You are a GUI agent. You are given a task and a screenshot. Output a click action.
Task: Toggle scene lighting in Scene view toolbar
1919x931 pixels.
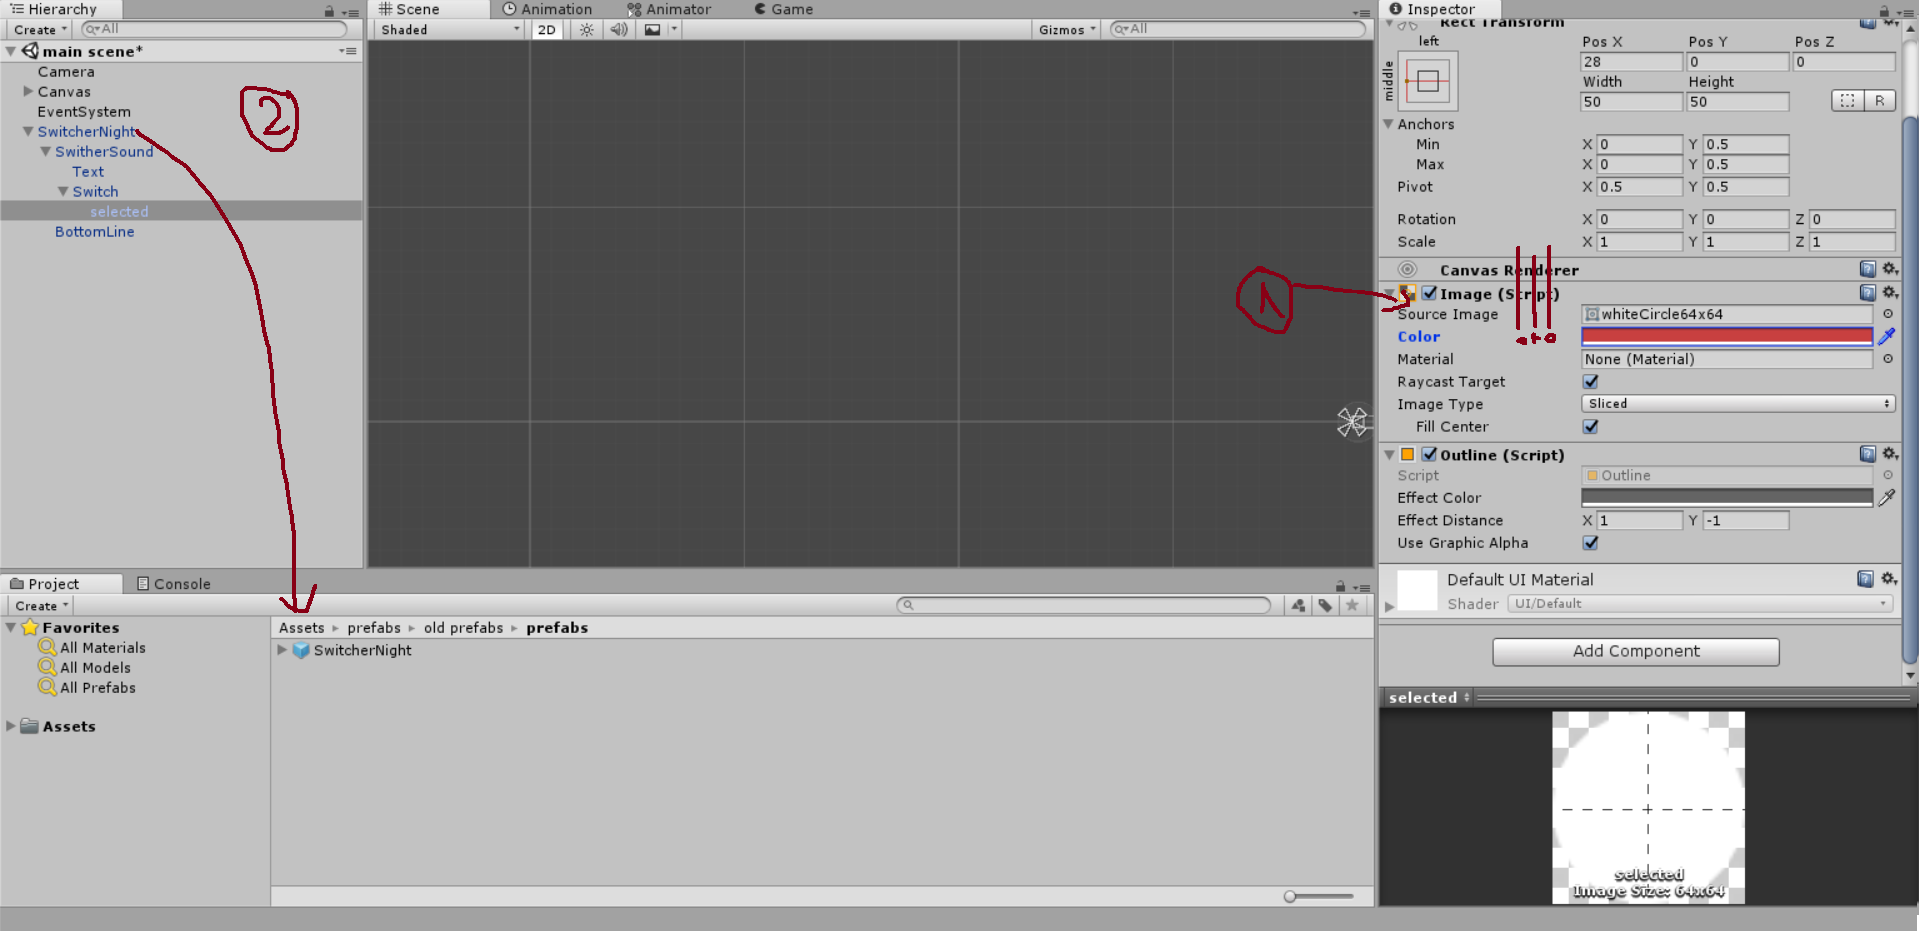(586, 29)
